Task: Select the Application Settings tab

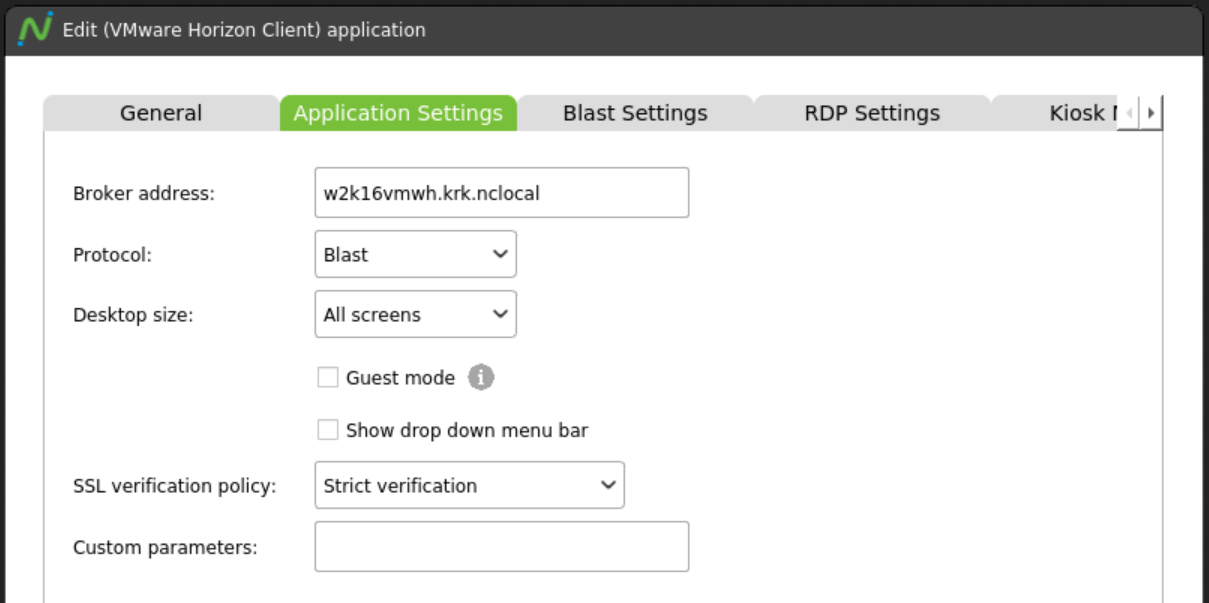Action: (x=398, y=113)
